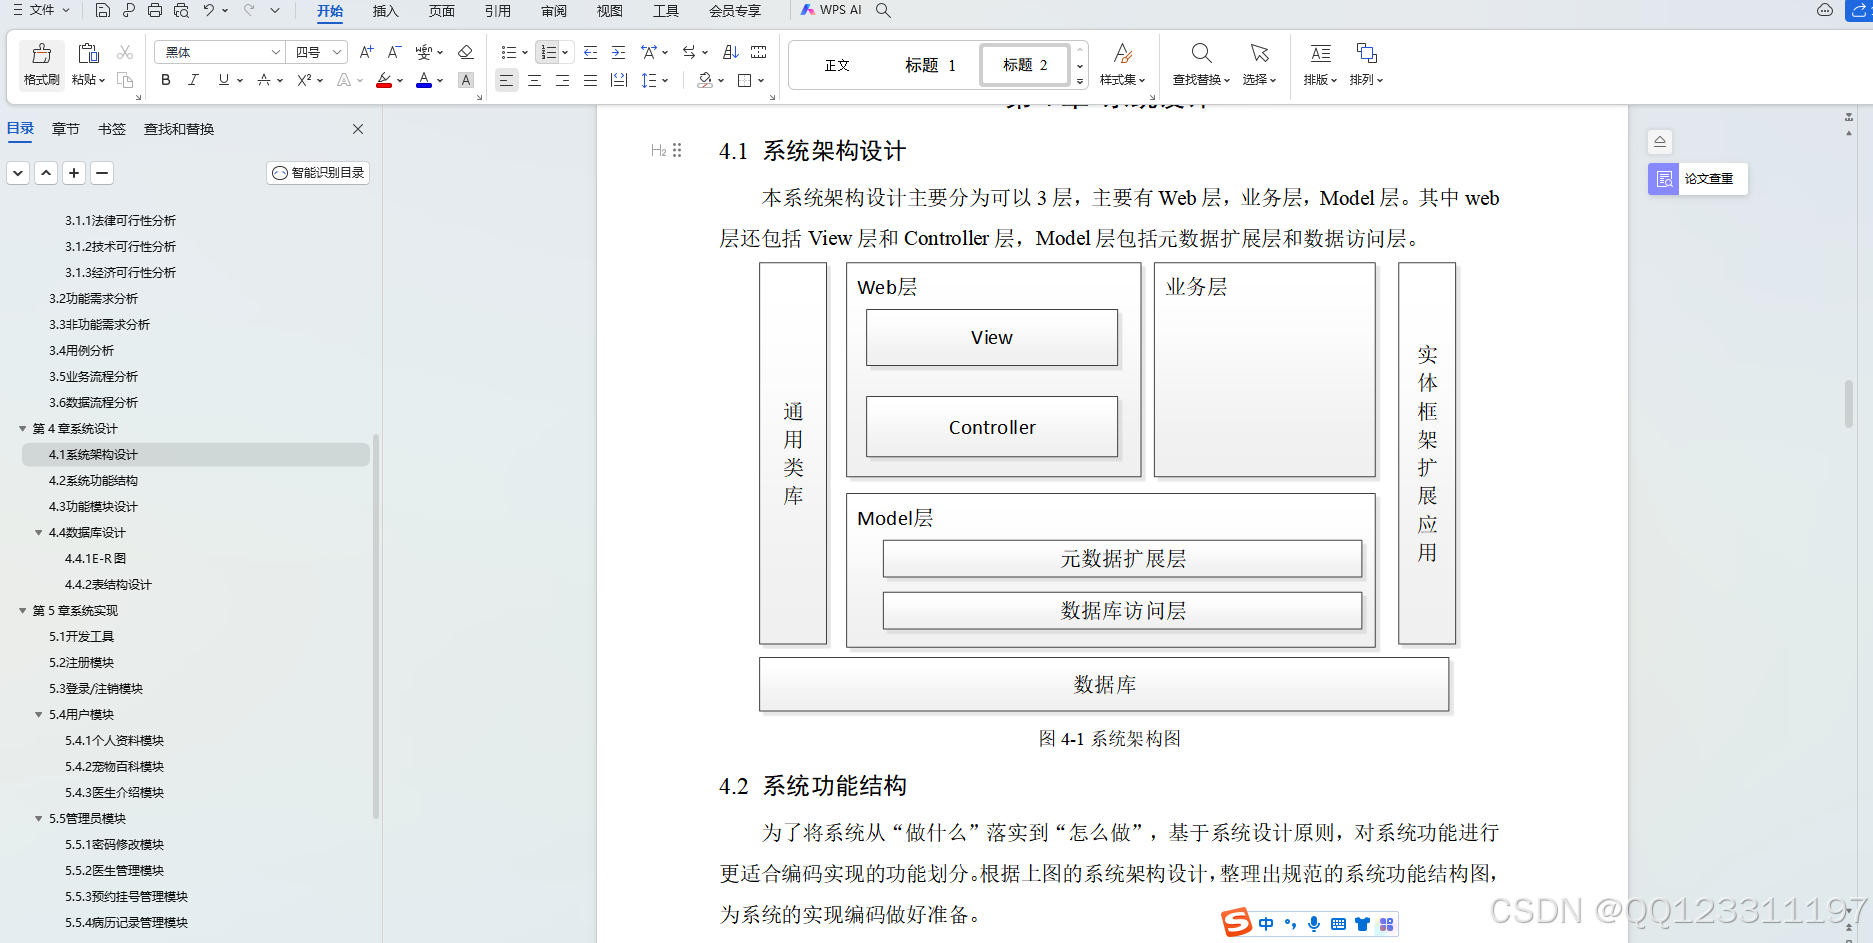
Task: Open bullet list dropdown arrow
Action: click(525, 52)
